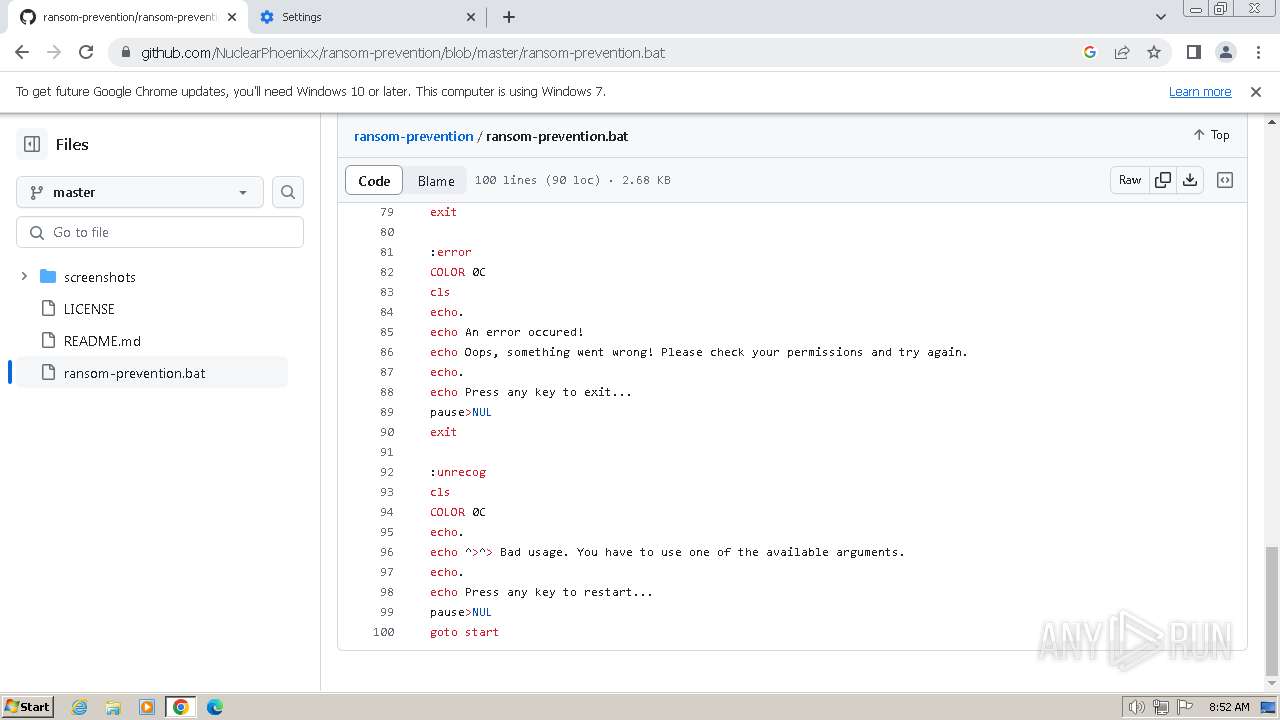This screenshot has height=720, width=1280.
Task: Select the ransom-prevention GitHub tab
Action: click(127, 17)
